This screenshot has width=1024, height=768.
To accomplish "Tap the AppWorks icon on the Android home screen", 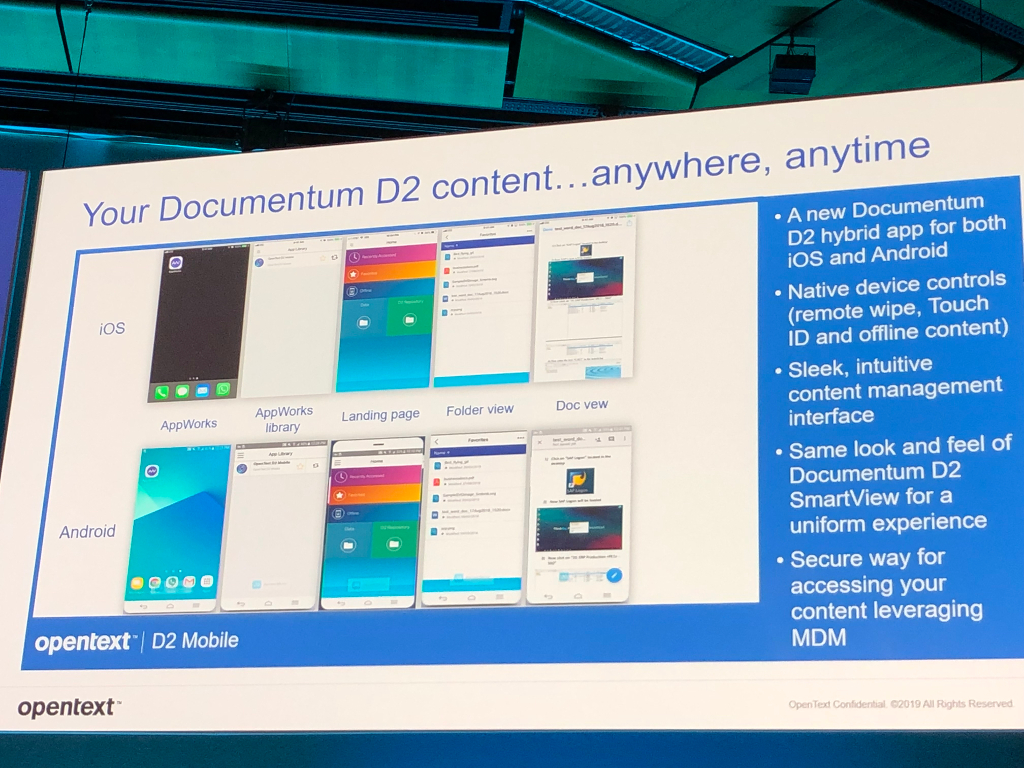I will point(152,471).
